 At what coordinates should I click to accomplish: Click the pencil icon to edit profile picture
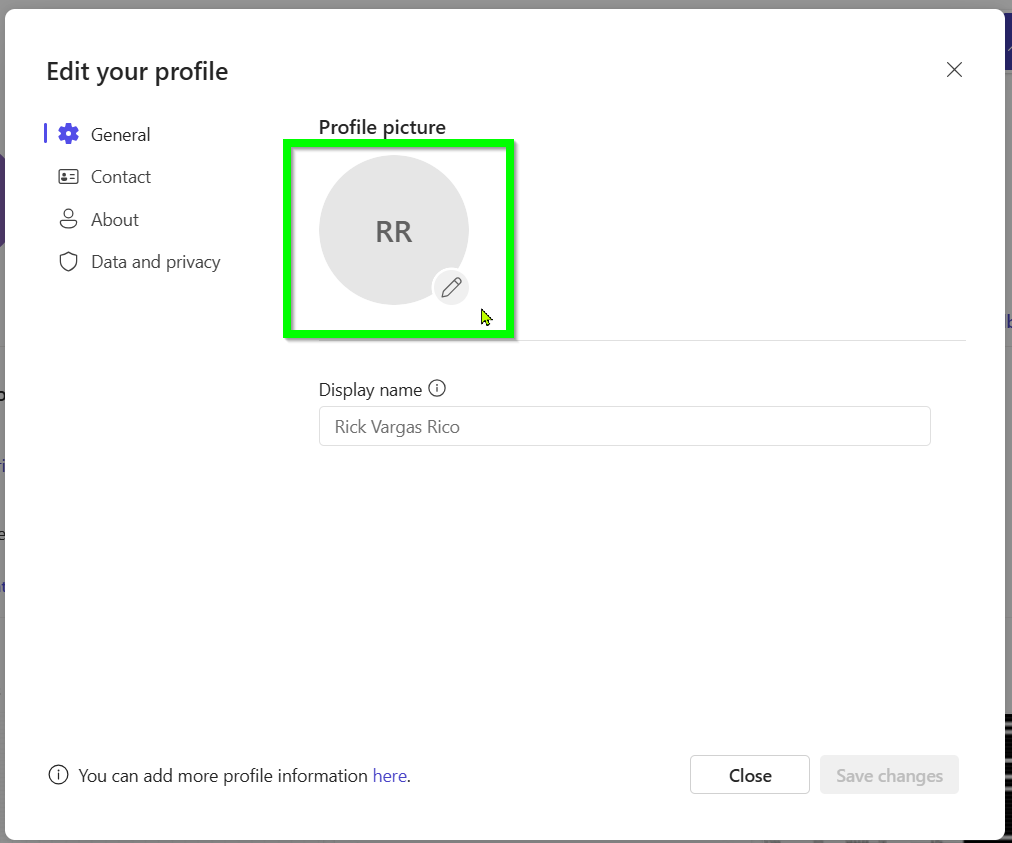coord(450,287)
